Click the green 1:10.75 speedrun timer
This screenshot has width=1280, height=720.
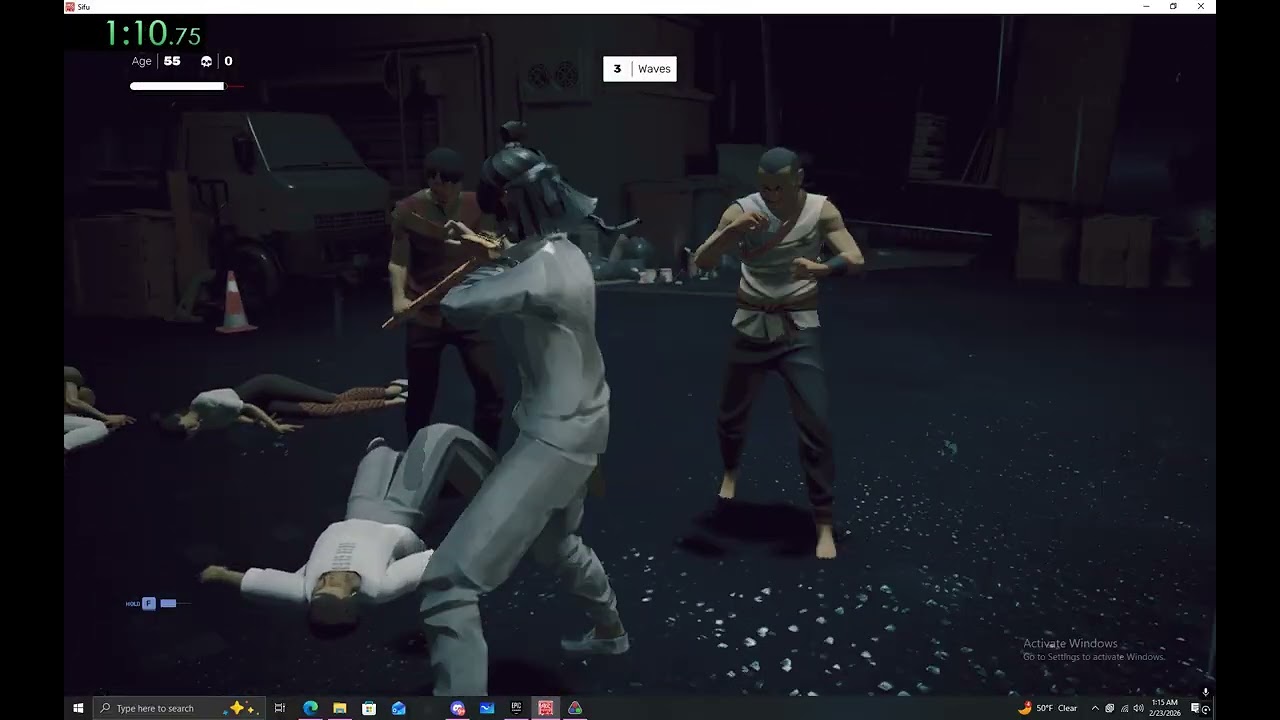pos(153,34)
